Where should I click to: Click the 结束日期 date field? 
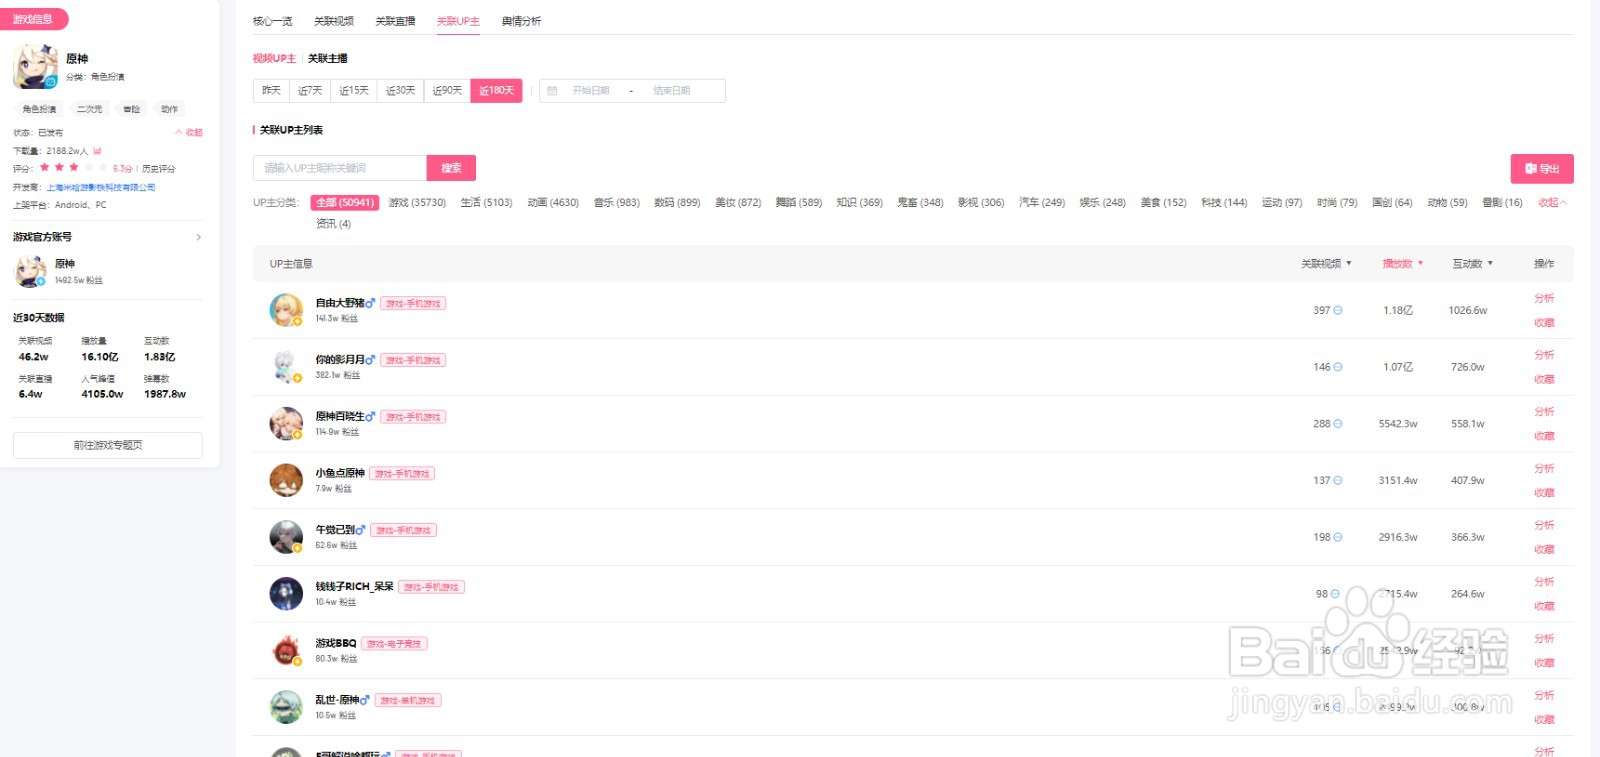point(672,91)
